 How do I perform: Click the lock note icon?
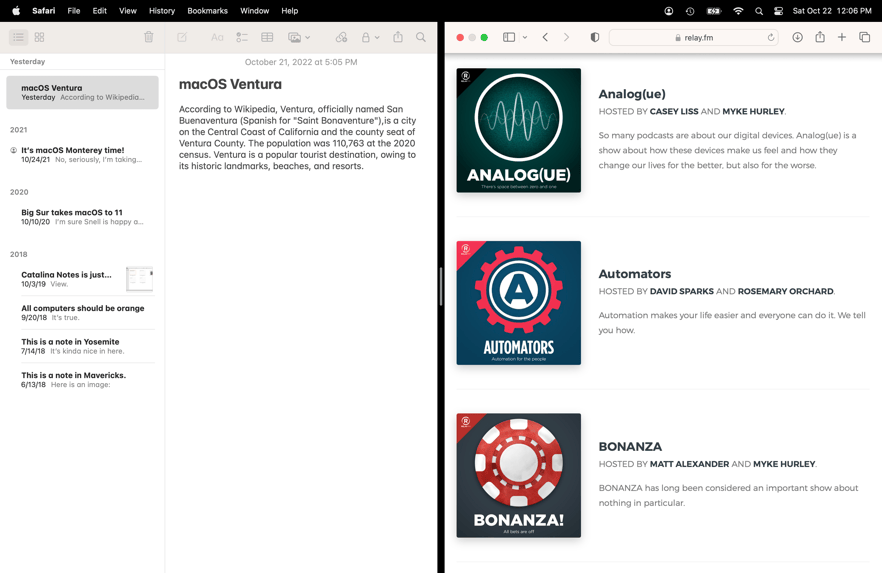click(366, 37)
